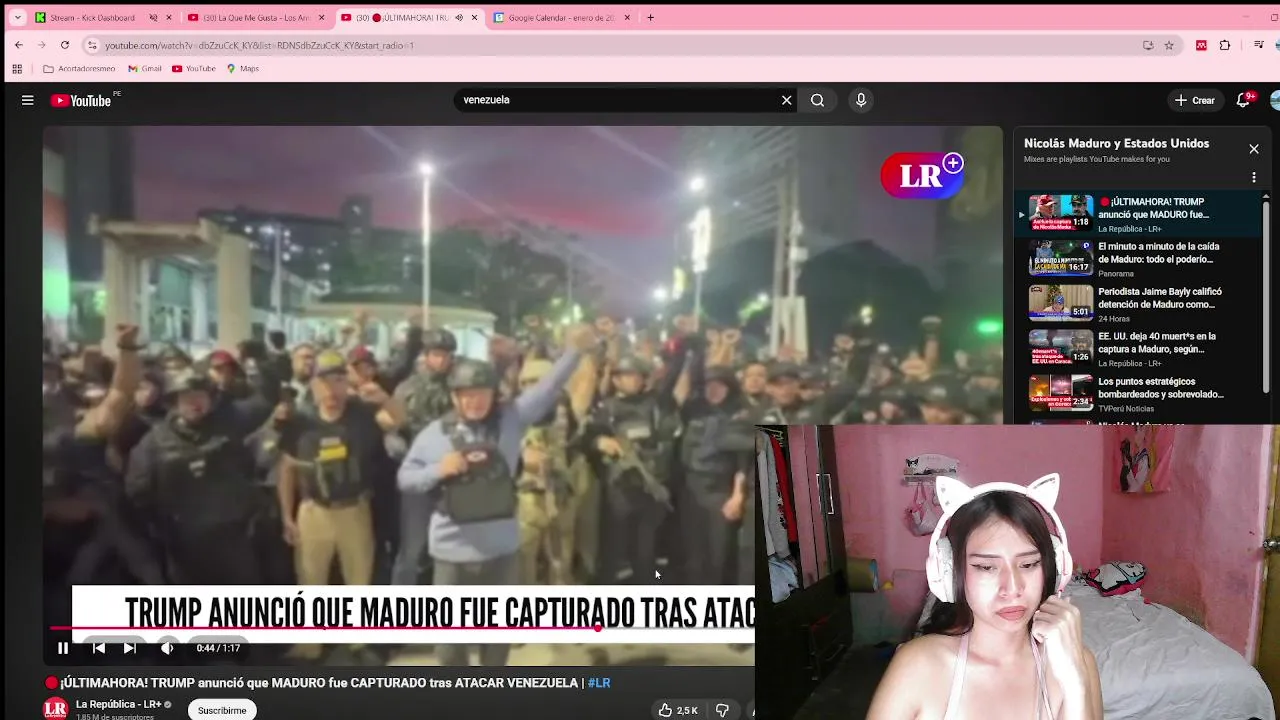The width and height of the screenshot is (1280, 720).
Task: Expand the tab search dropdown arrow
Action: pyautogui.click(x=17, y=18)
